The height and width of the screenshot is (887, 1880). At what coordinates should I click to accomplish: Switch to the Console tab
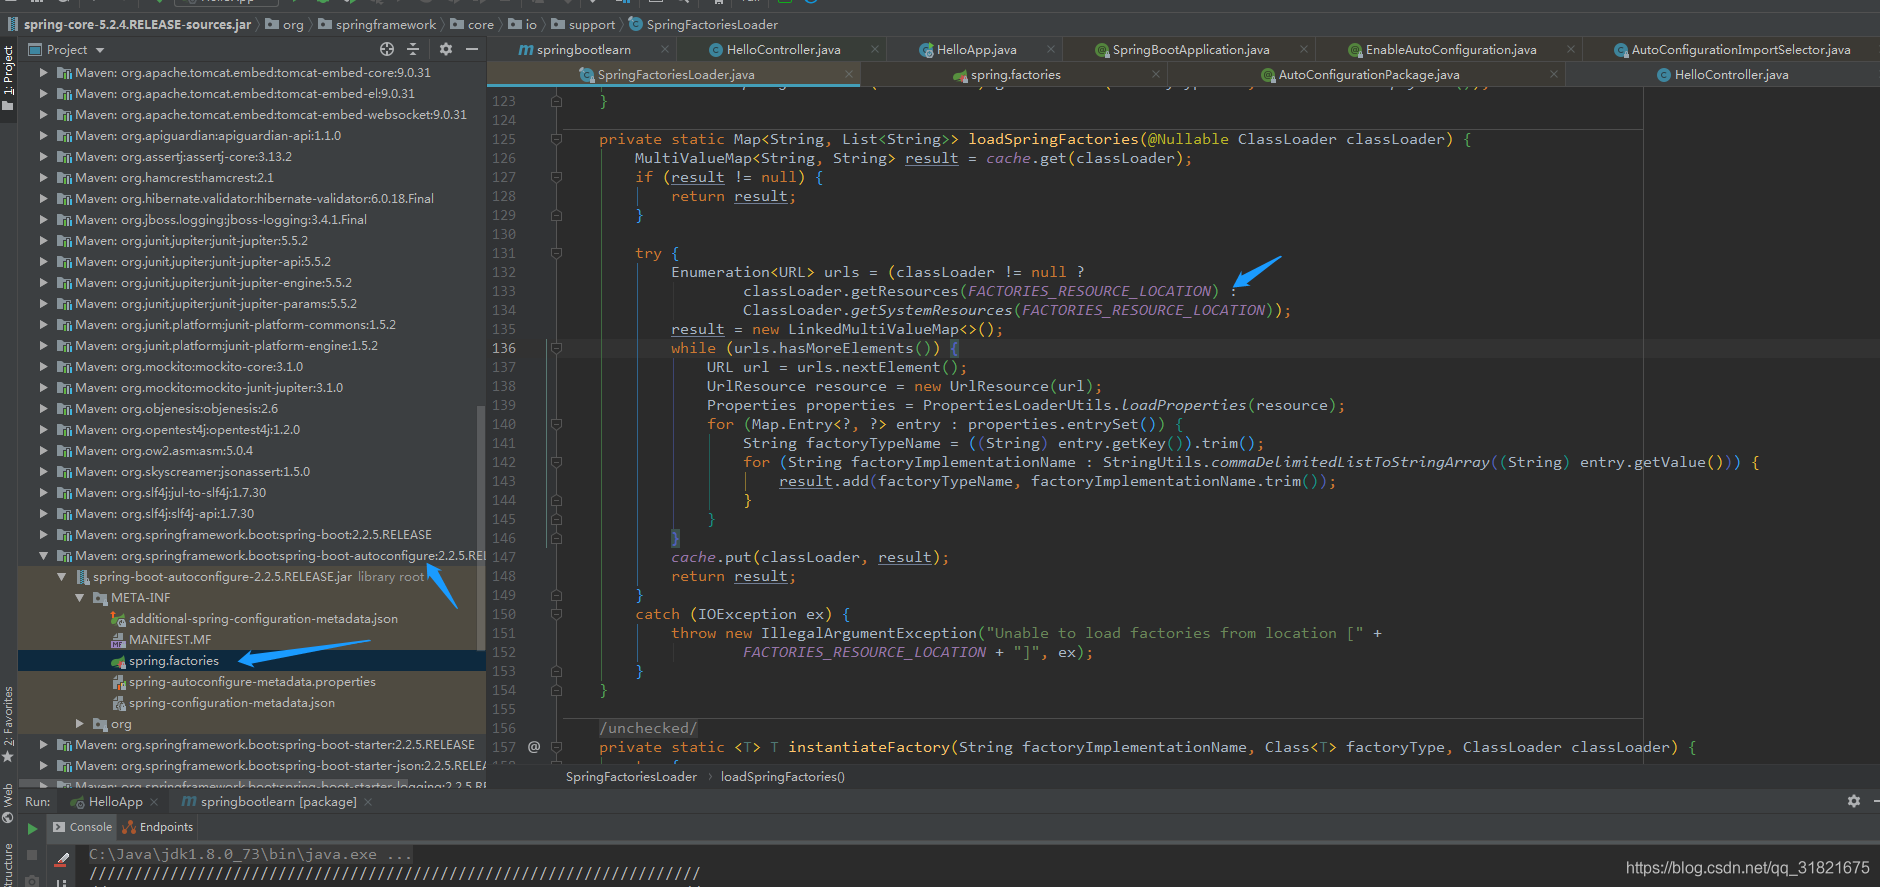82,827
